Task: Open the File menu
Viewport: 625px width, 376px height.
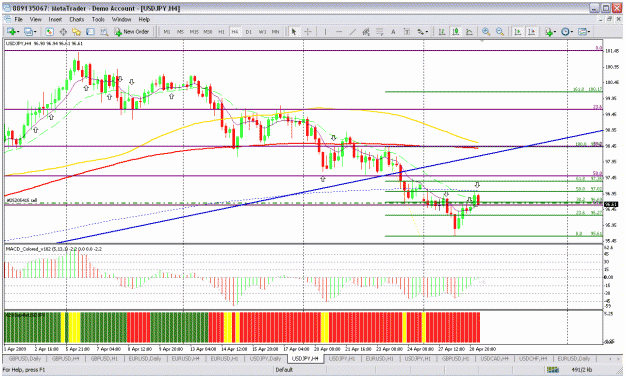Action: point(19,19)
